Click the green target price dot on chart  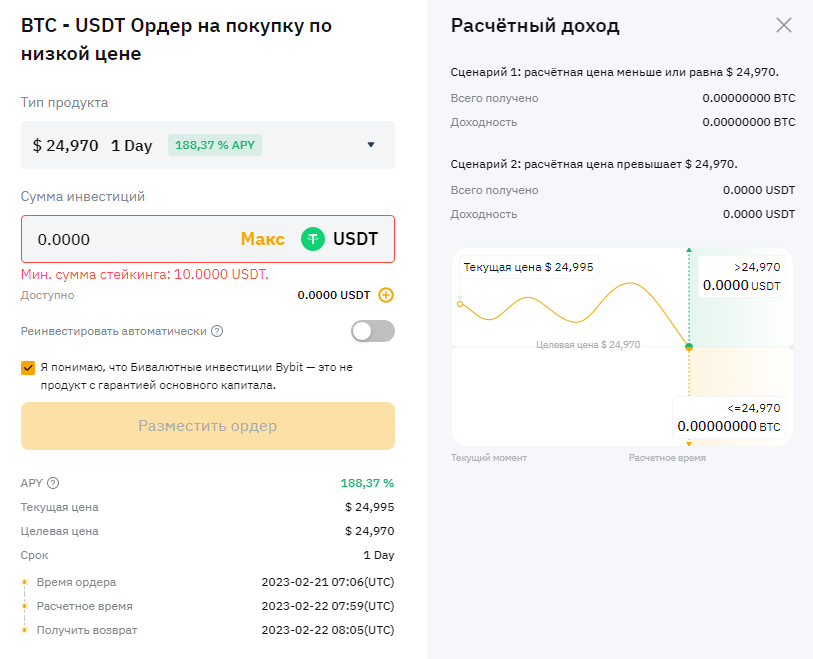[688, 346]
